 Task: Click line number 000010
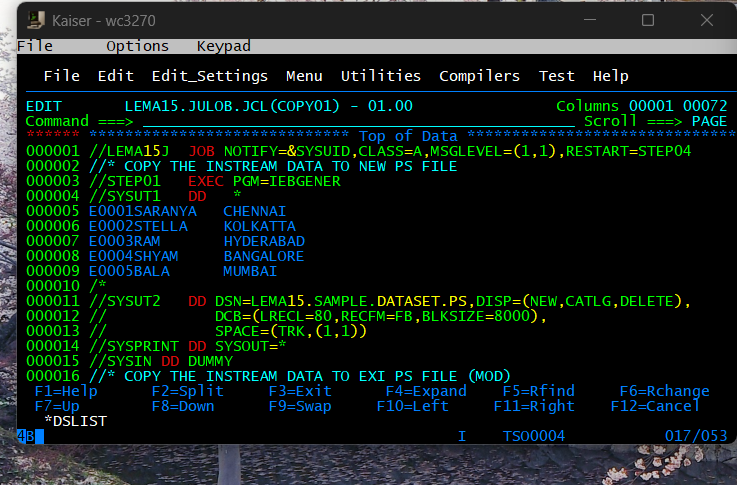(53, 286)
